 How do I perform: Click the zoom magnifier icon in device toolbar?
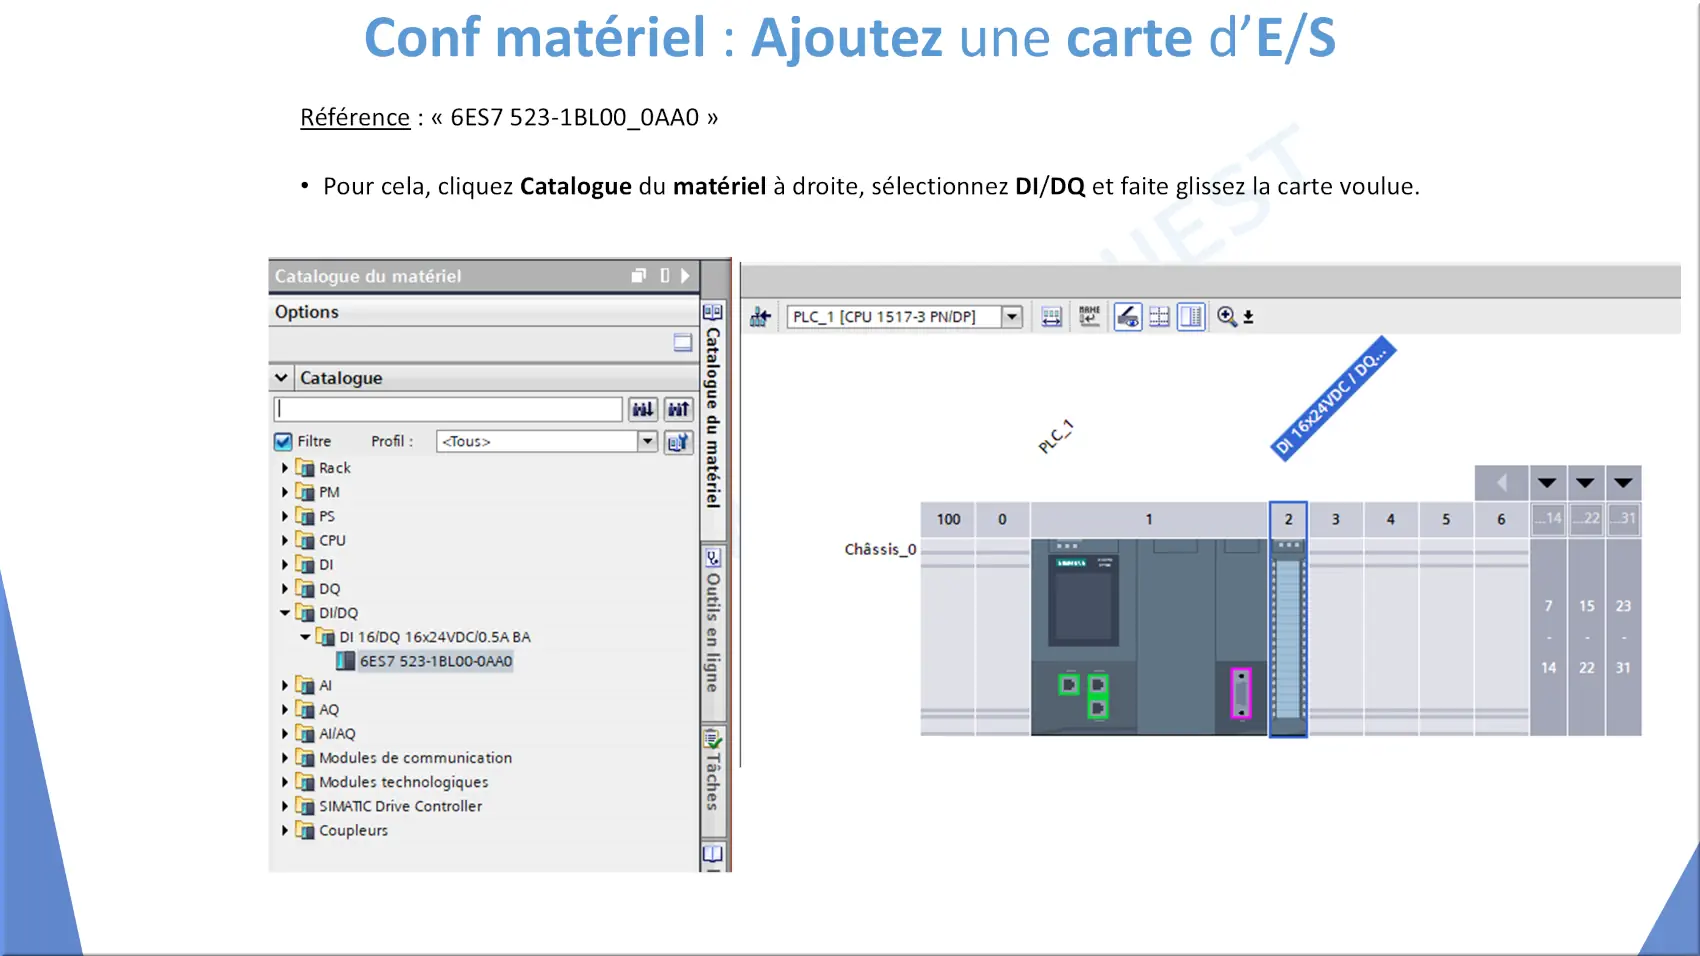(1227, 317)
